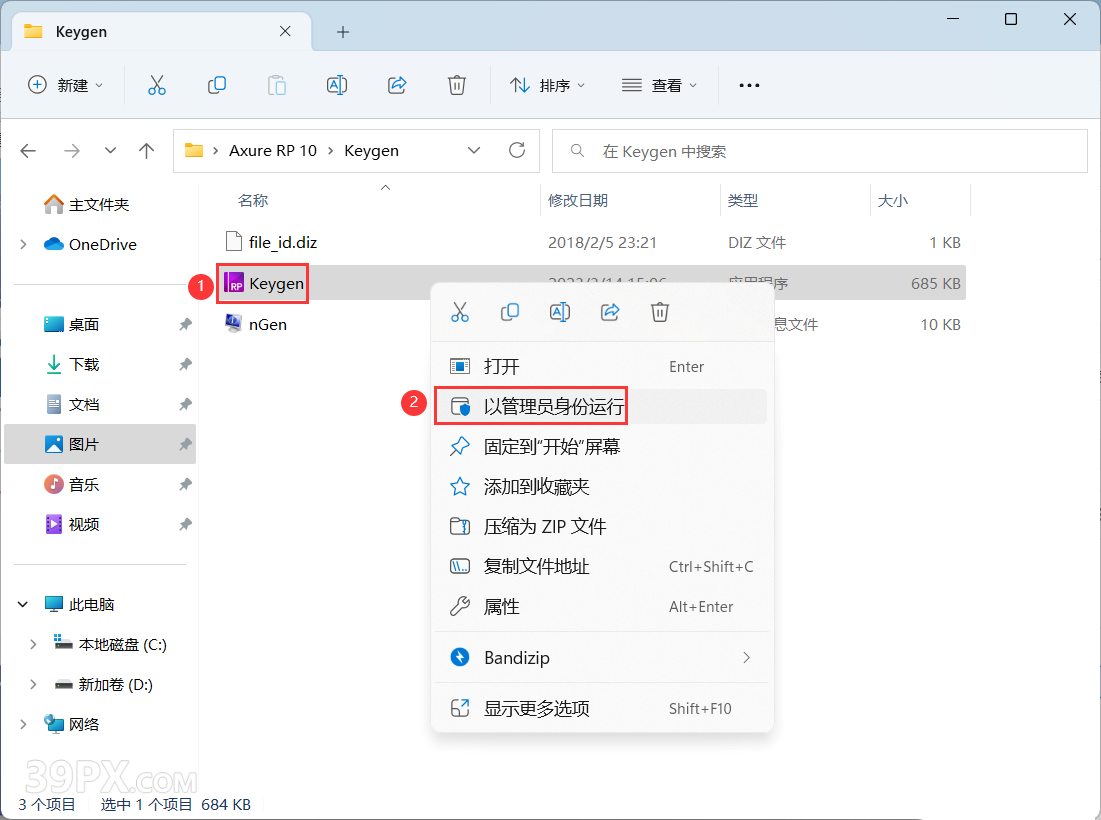Expand the 本地磁盘 (C:) node
The height and width of the screenshot is (820, 1101).
pyautogui.click(x=33, y=644)
